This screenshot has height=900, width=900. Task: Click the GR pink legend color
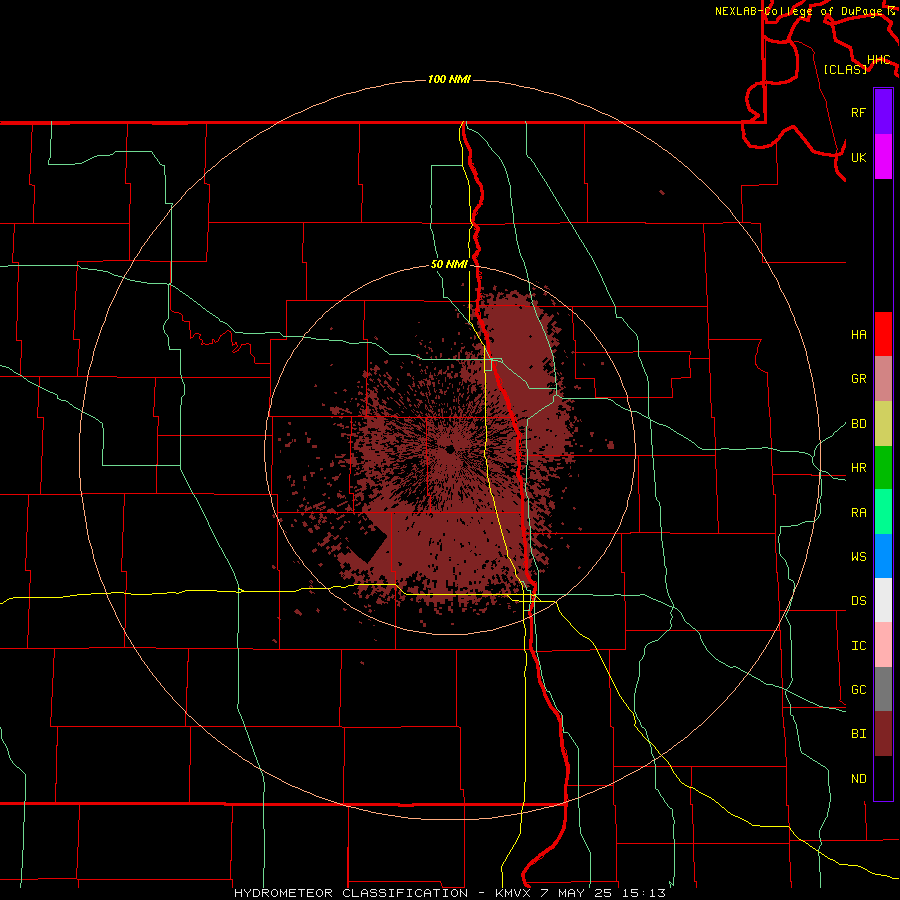coord(883,379)
